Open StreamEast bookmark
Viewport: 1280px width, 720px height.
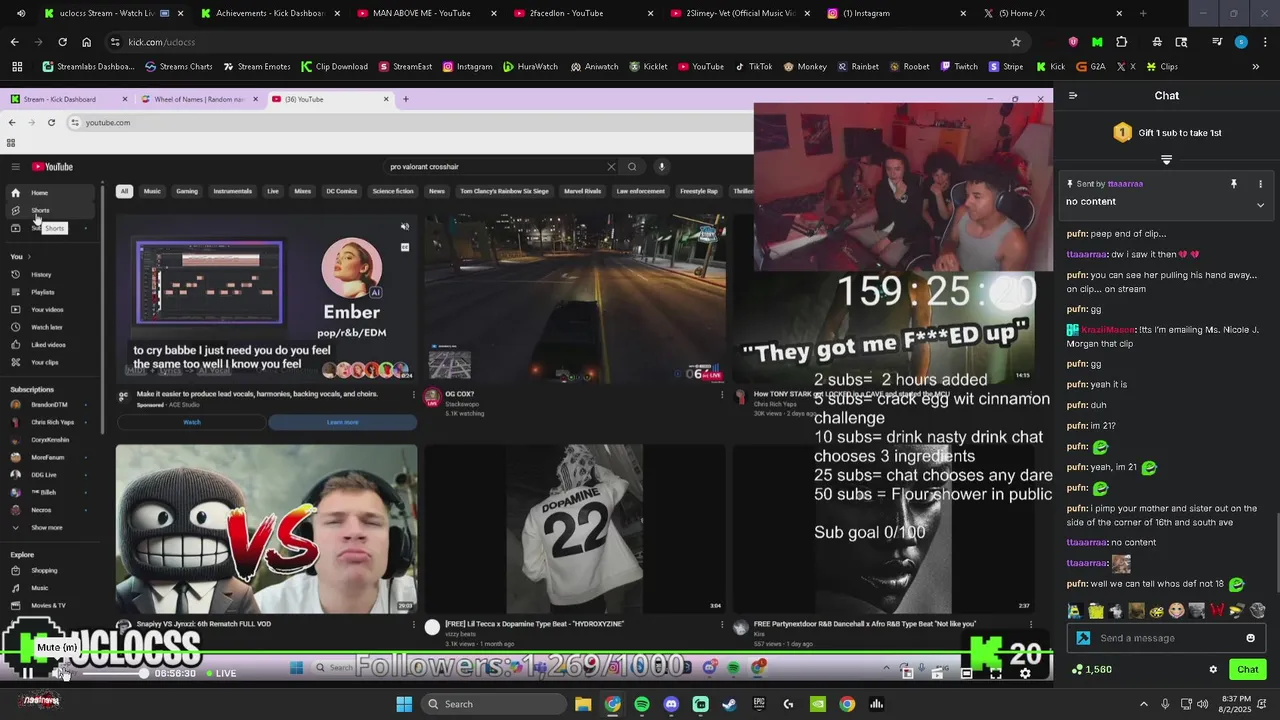[x=406, y=67]
